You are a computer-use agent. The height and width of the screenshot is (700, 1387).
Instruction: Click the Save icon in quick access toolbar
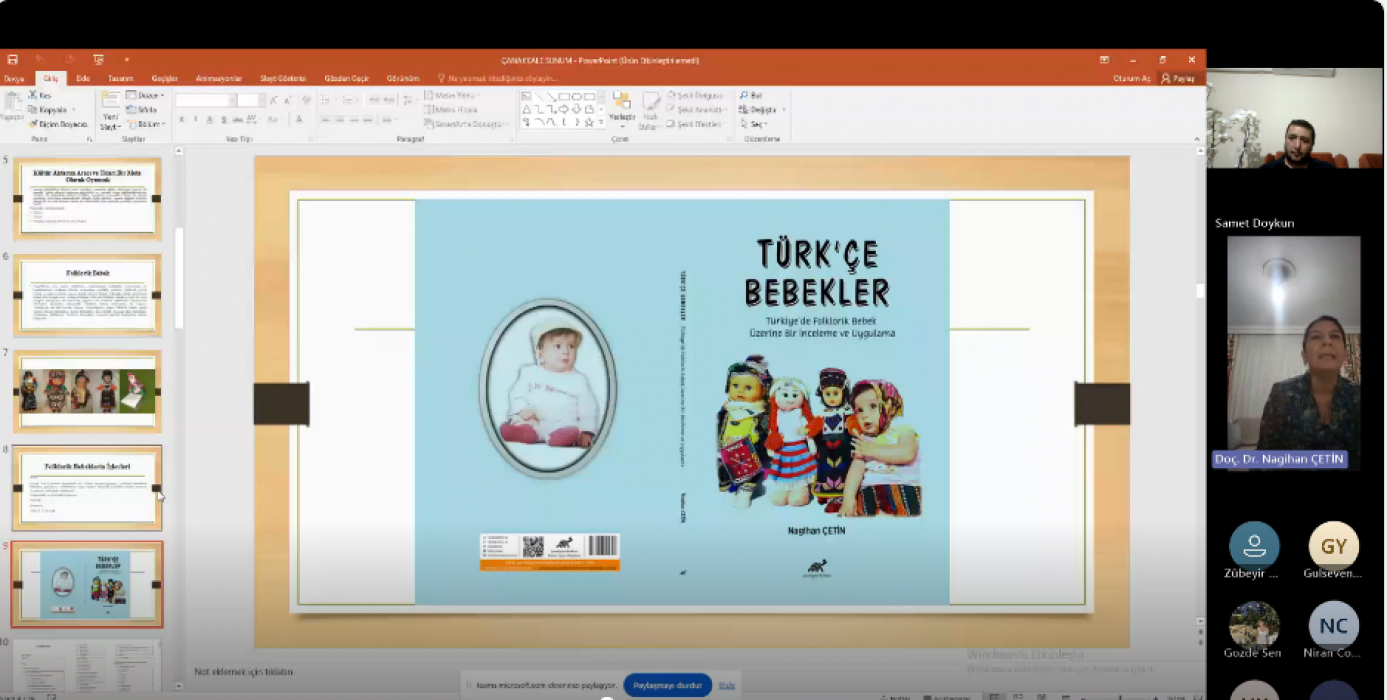(13, 60)
